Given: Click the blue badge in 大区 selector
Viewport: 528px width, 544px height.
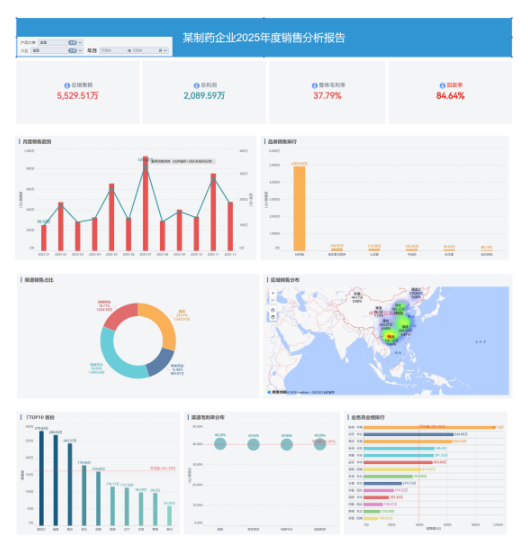Looking at the screenshot, I should click(x=72, y=50).
